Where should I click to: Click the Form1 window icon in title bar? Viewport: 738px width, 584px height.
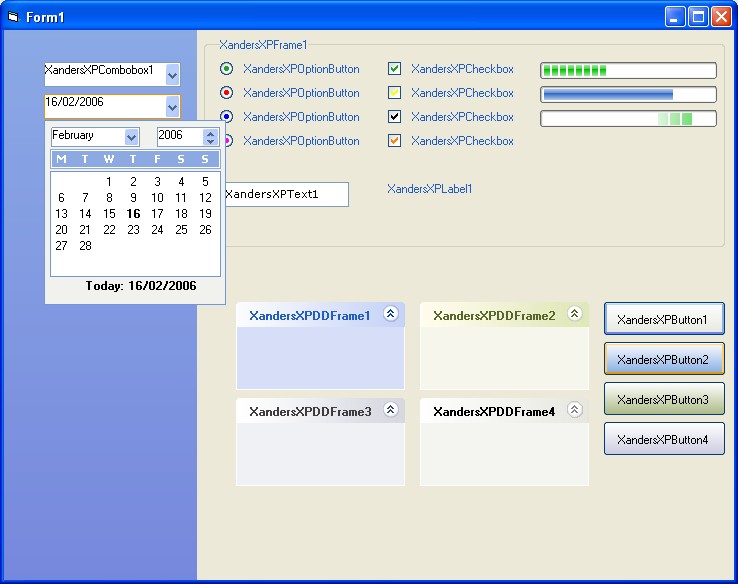[13, 17]
